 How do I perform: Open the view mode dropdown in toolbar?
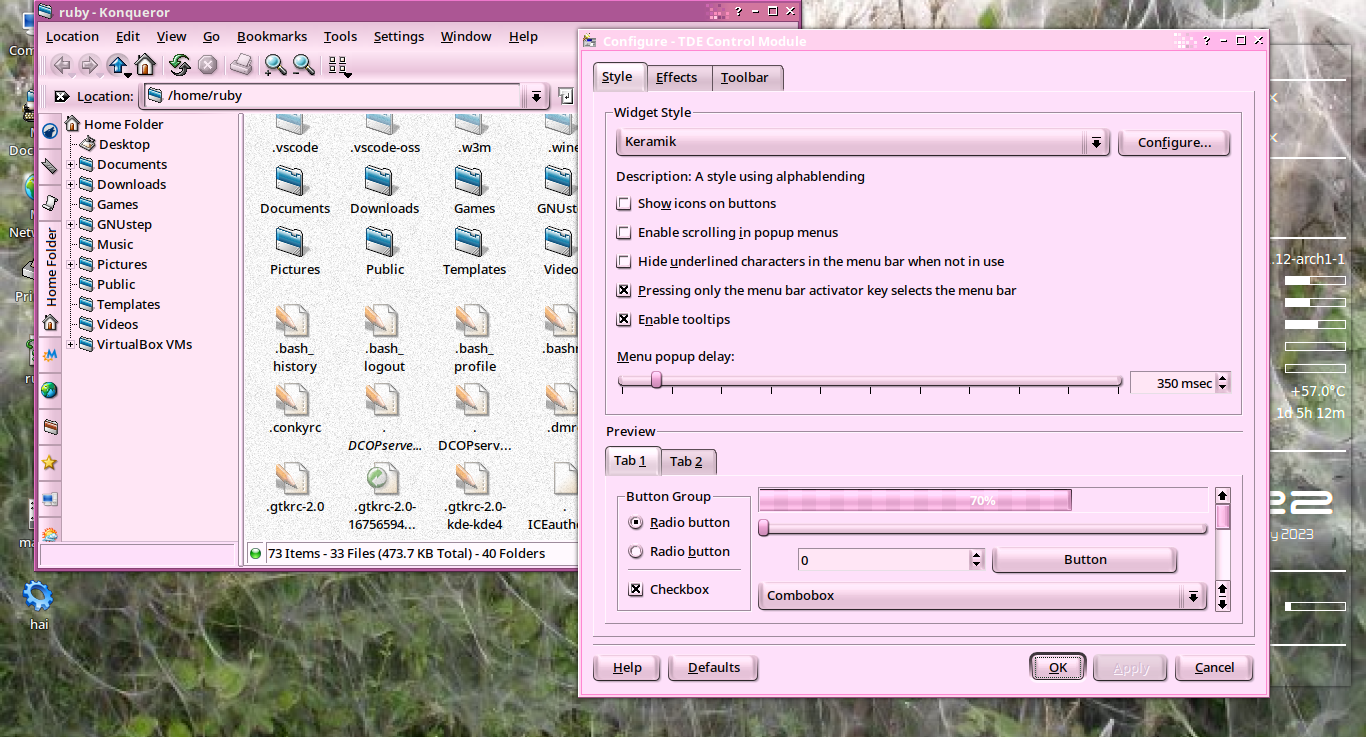pos(339,66)
